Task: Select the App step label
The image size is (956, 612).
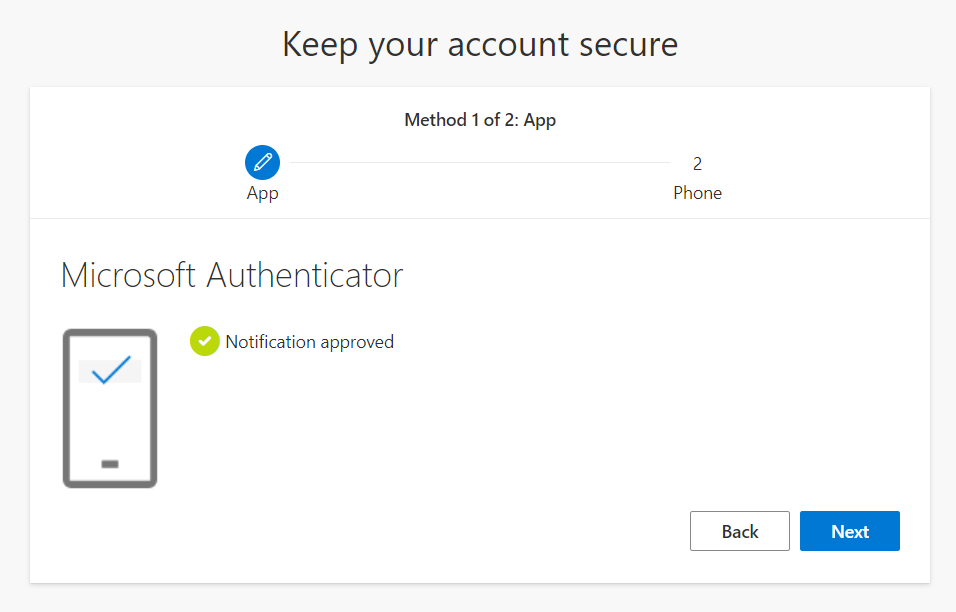Action: [262, 193]
